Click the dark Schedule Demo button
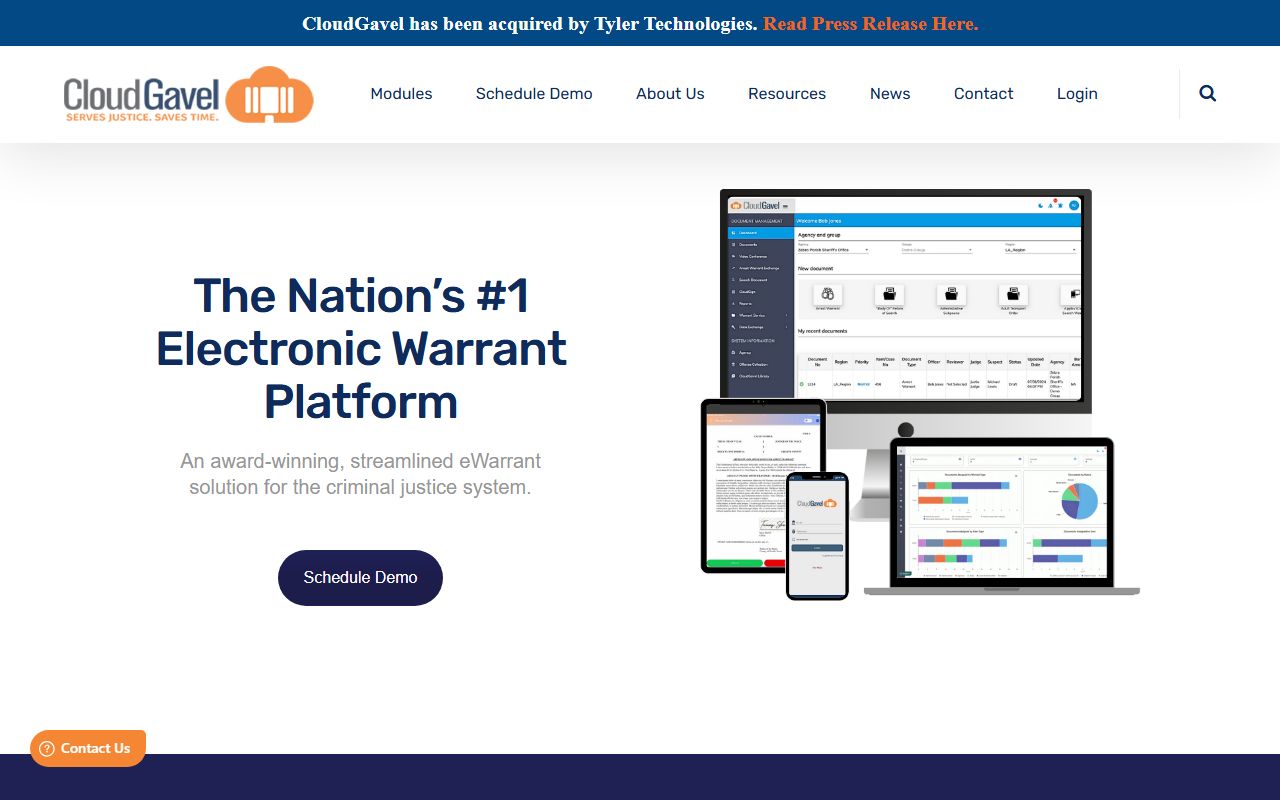Viewport: 1280px width, 800px height. (360, 577)
